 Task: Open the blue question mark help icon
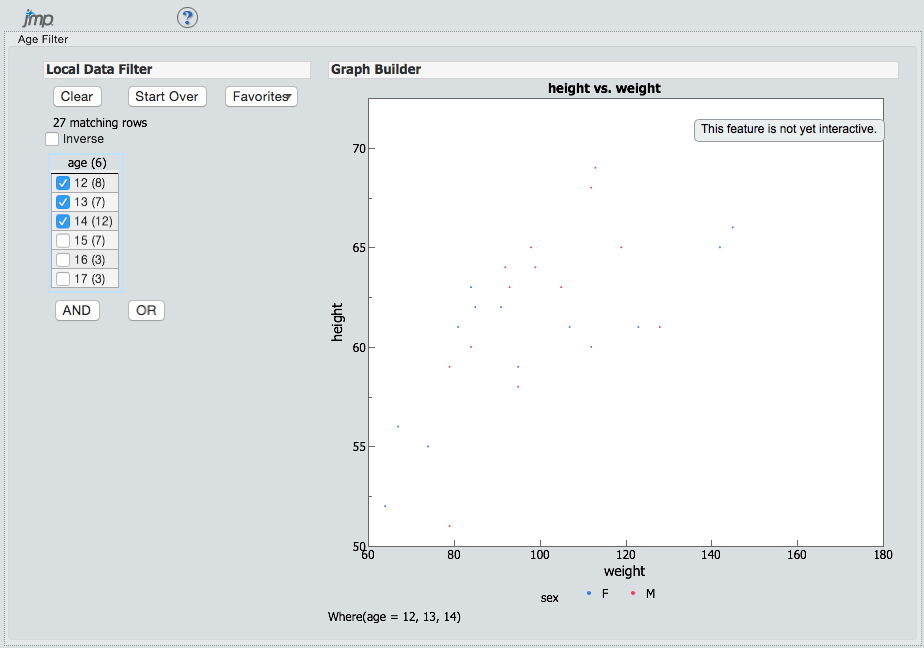pos(187,18)
